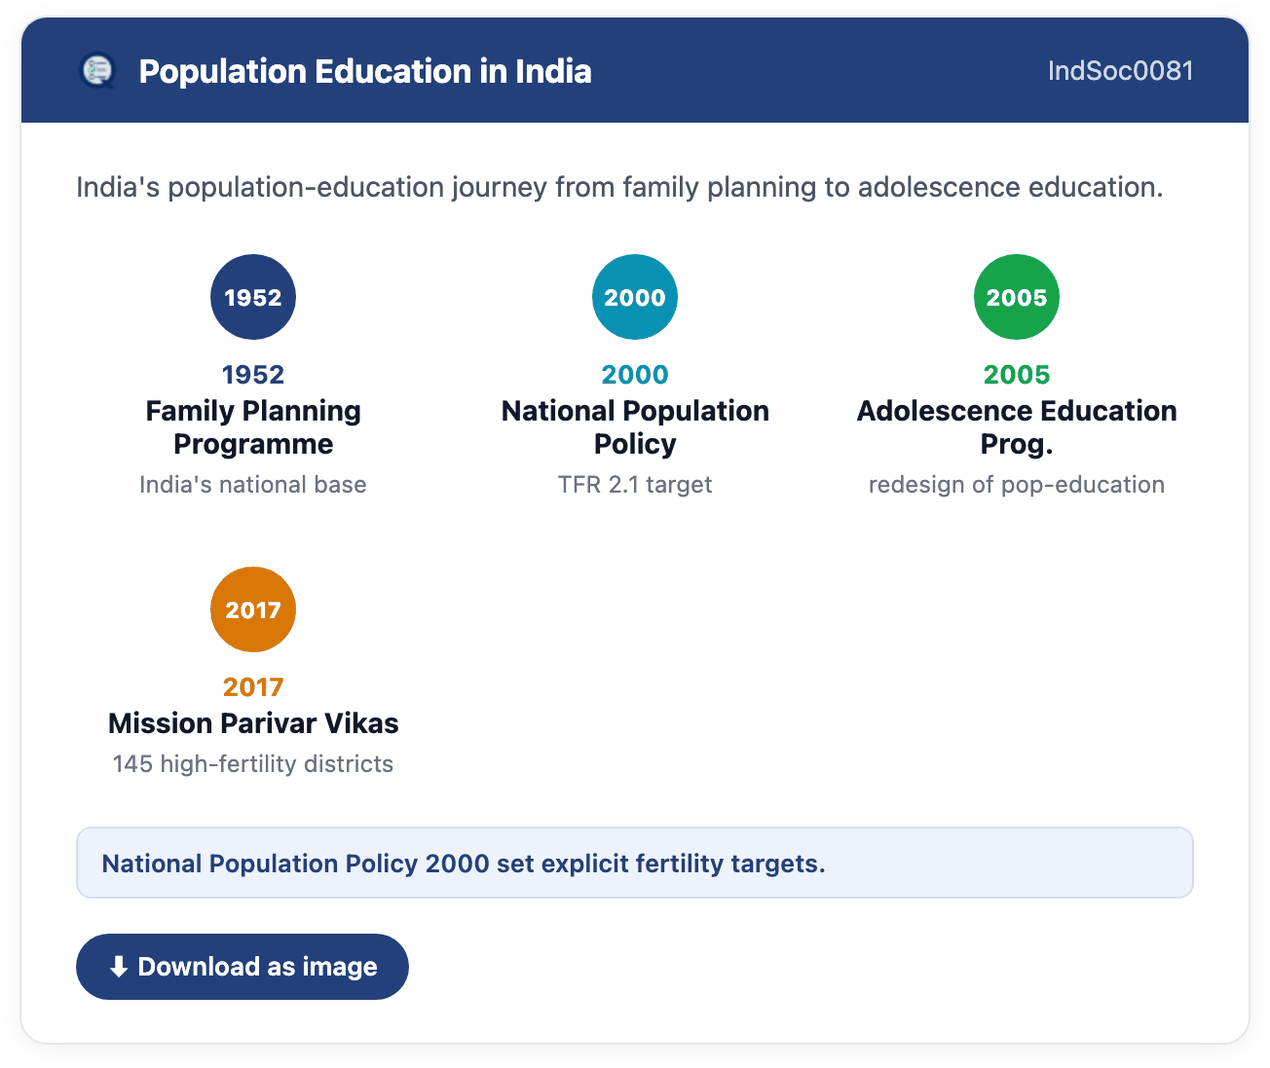Select the Adolescence Education Prog. heading
This screenshot has width=1270, height=1068.
[x=1017, y=427]
